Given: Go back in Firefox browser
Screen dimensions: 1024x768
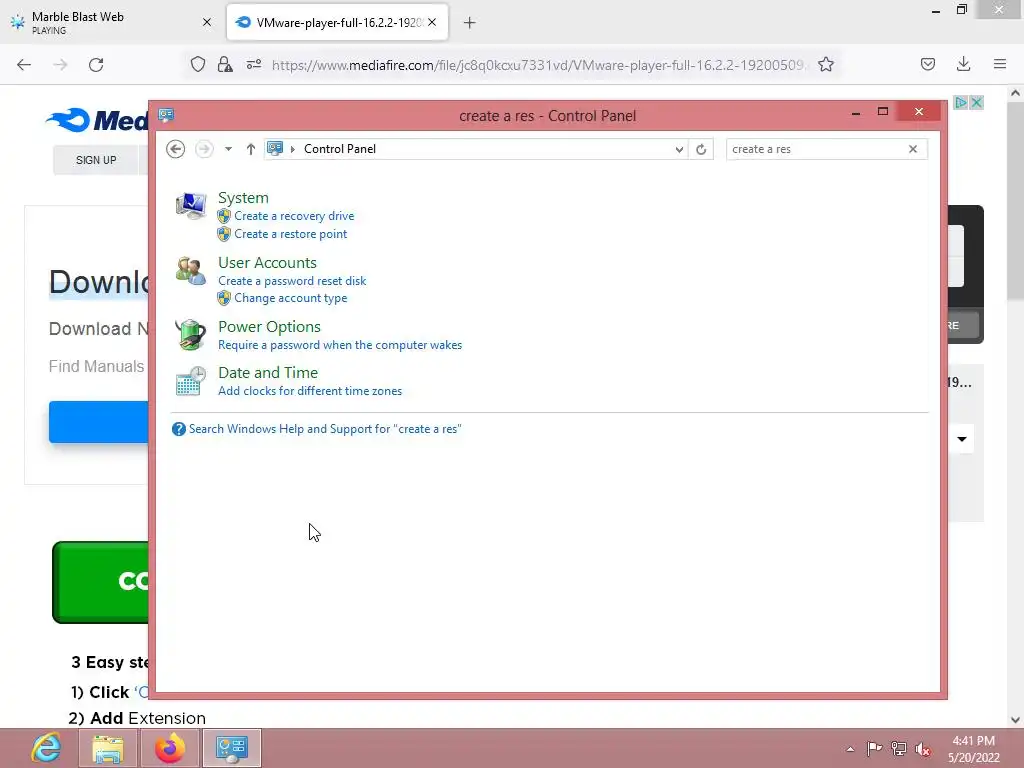Looking at the screenshot, I should click(24, 64).
